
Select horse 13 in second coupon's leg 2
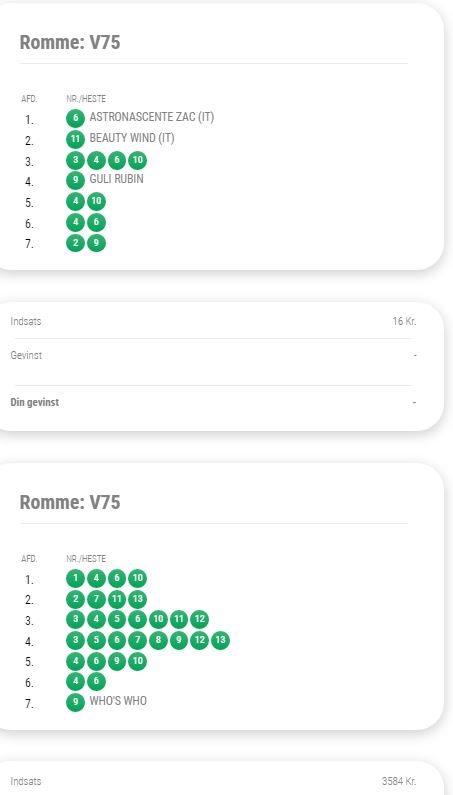(137, 599)
